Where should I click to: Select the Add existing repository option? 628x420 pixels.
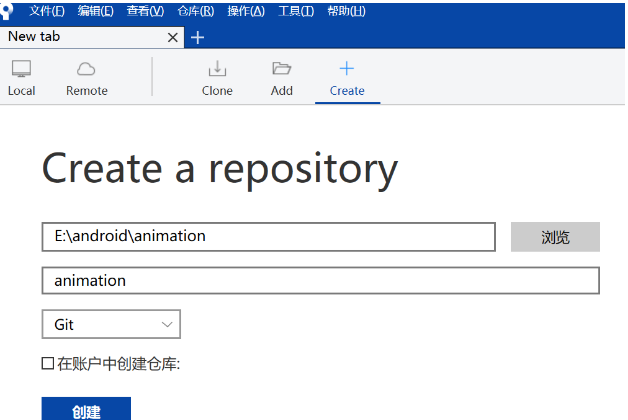282,78
